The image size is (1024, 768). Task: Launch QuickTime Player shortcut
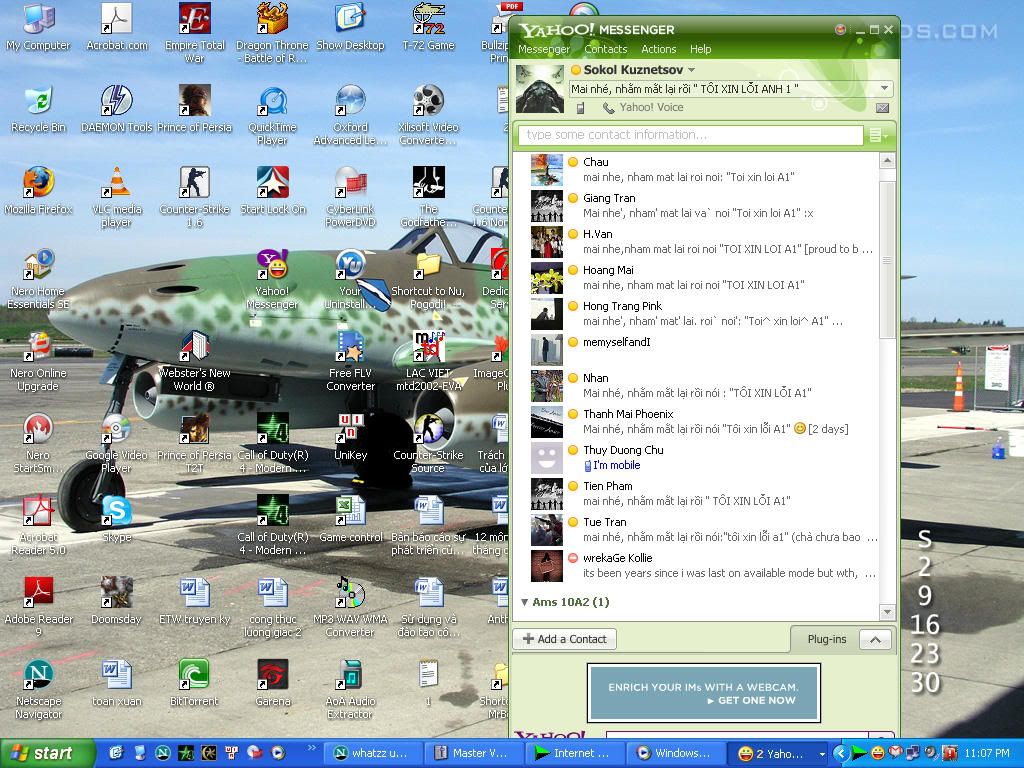pos(272,116)
